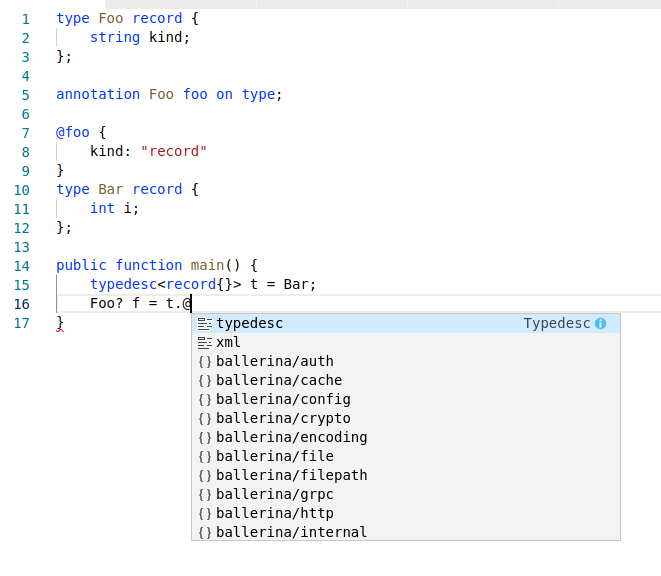Choose ballerina/filepath suggestion
This screenshot has width=661, height=576.
tap(406, 475)
